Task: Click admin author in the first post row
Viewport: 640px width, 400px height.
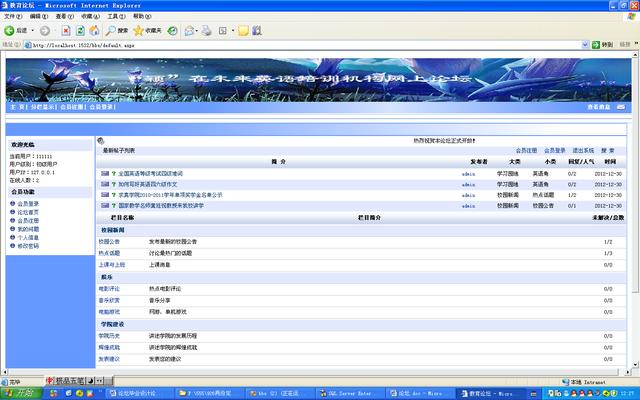Action: [468, 174]
